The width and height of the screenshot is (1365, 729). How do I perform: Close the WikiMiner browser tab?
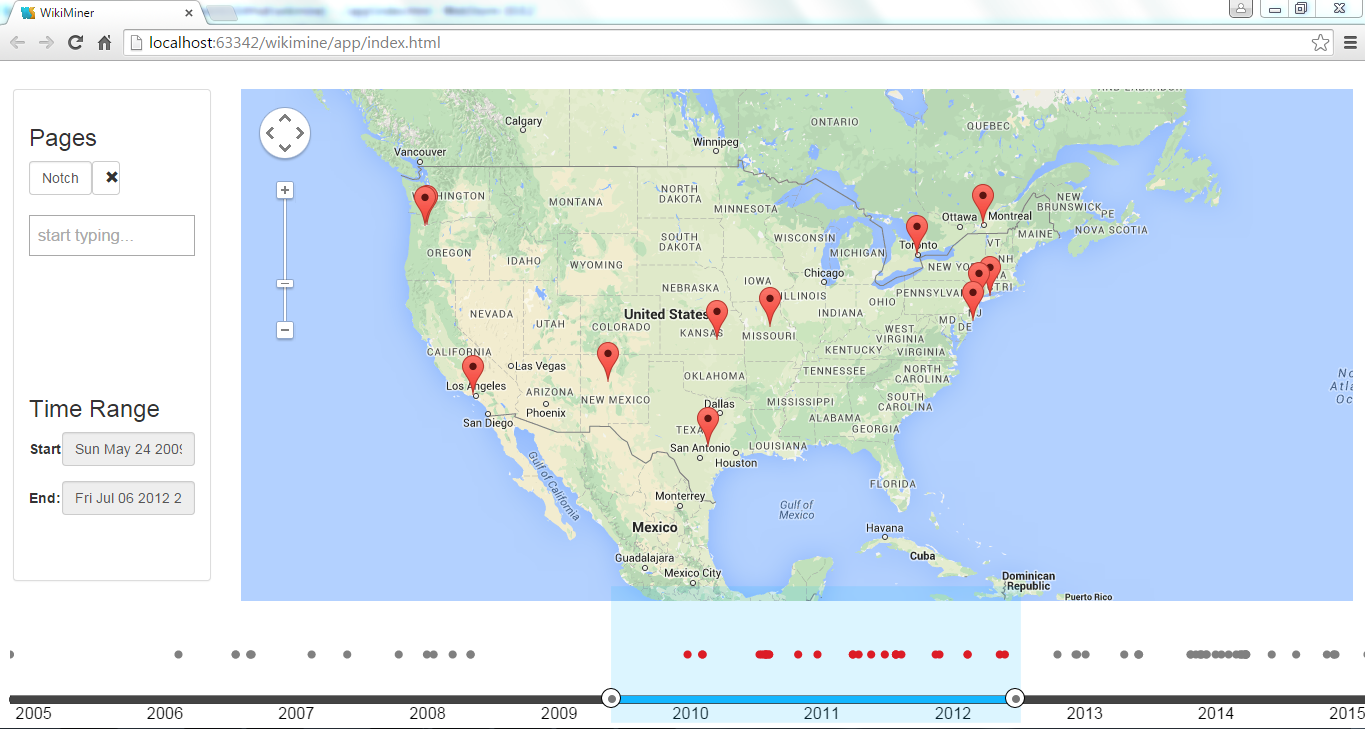(189, 13)
